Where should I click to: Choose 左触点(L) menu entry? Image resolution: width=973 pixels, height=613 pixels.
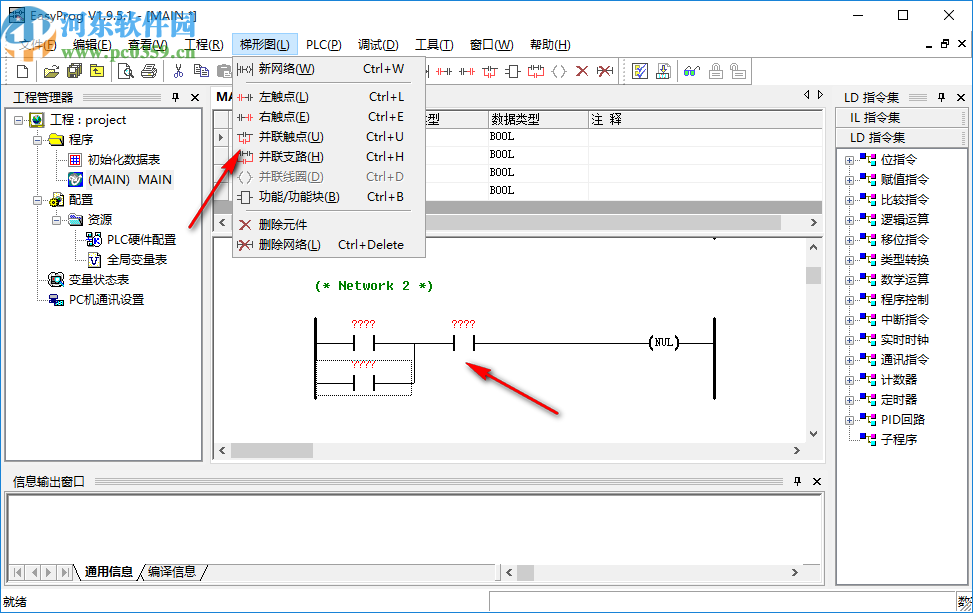pos(329,97)
